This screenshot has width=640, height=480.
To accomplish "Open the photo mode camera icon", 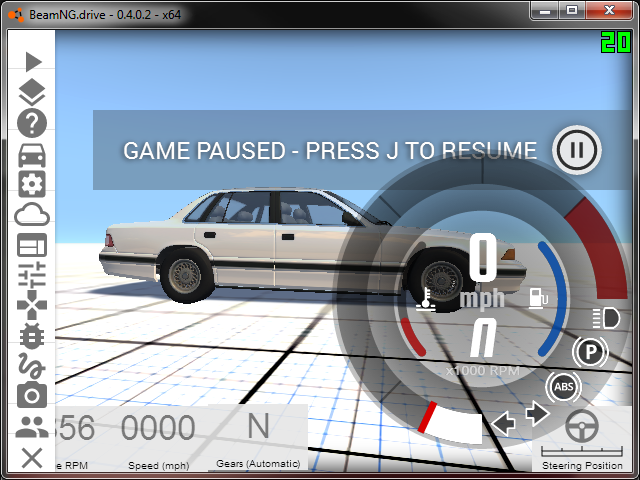I will click(x=32, y=395).
